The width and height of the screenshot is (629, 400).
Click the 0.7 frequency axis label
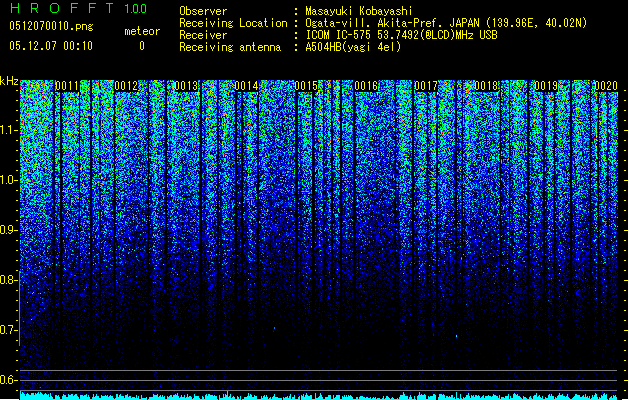(x=9, y=330)
